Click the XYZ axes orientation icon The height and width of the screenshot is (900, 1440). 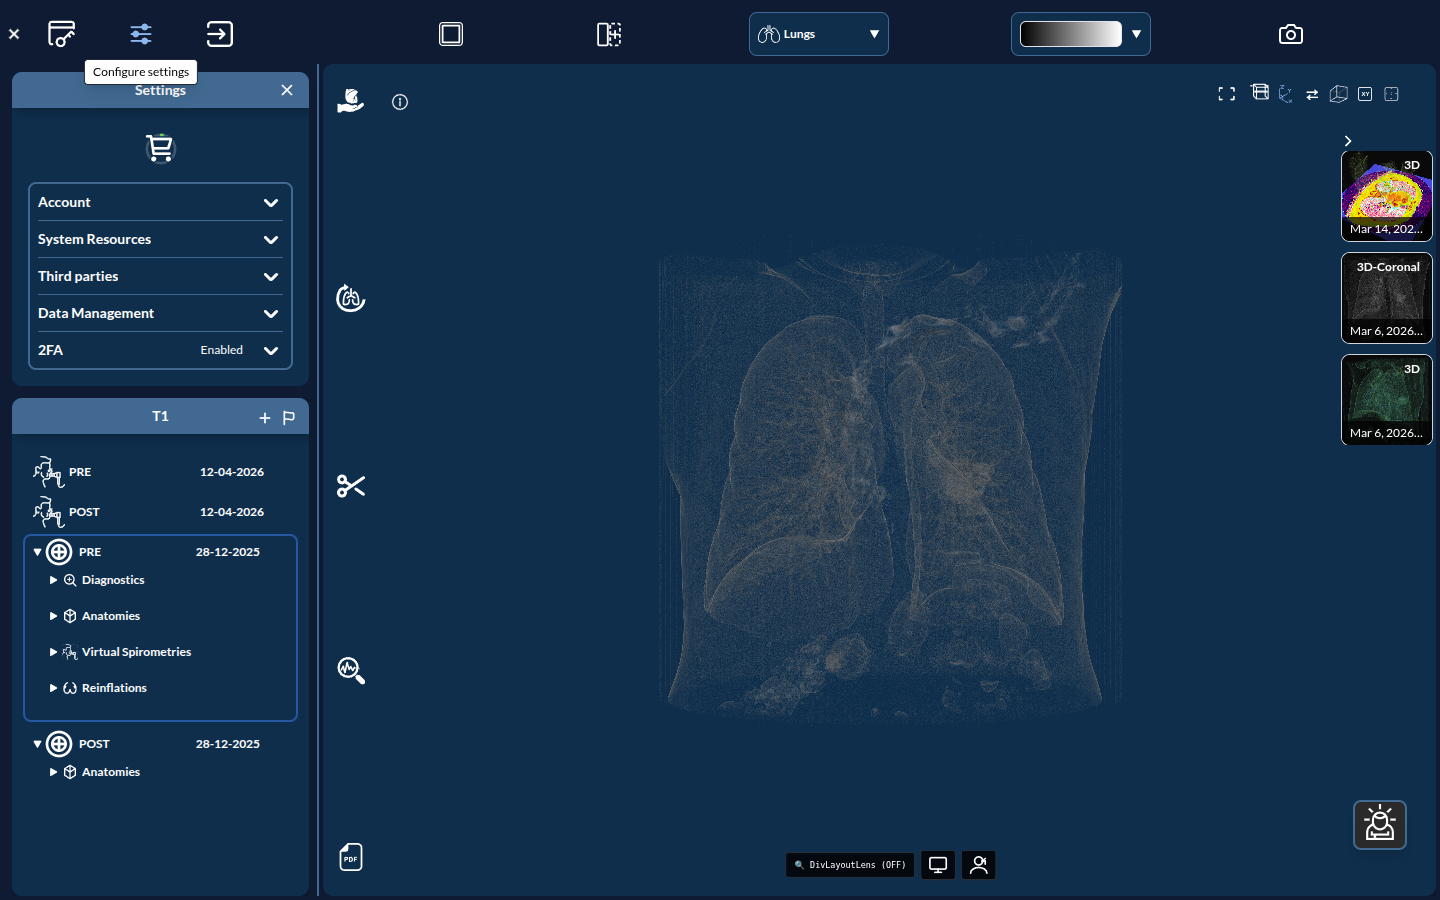click(x=1286, y=94)
